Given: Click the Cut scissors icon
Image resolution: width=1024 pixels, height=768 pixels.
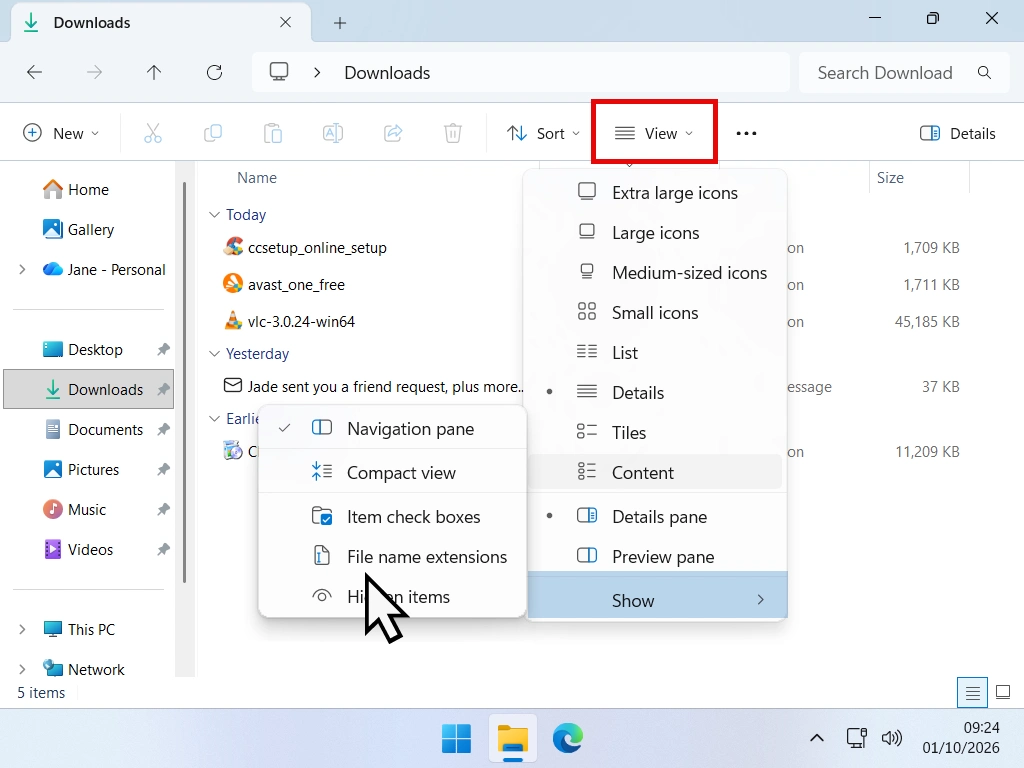Looking at the screenshot, I should [x=152, y=133].
